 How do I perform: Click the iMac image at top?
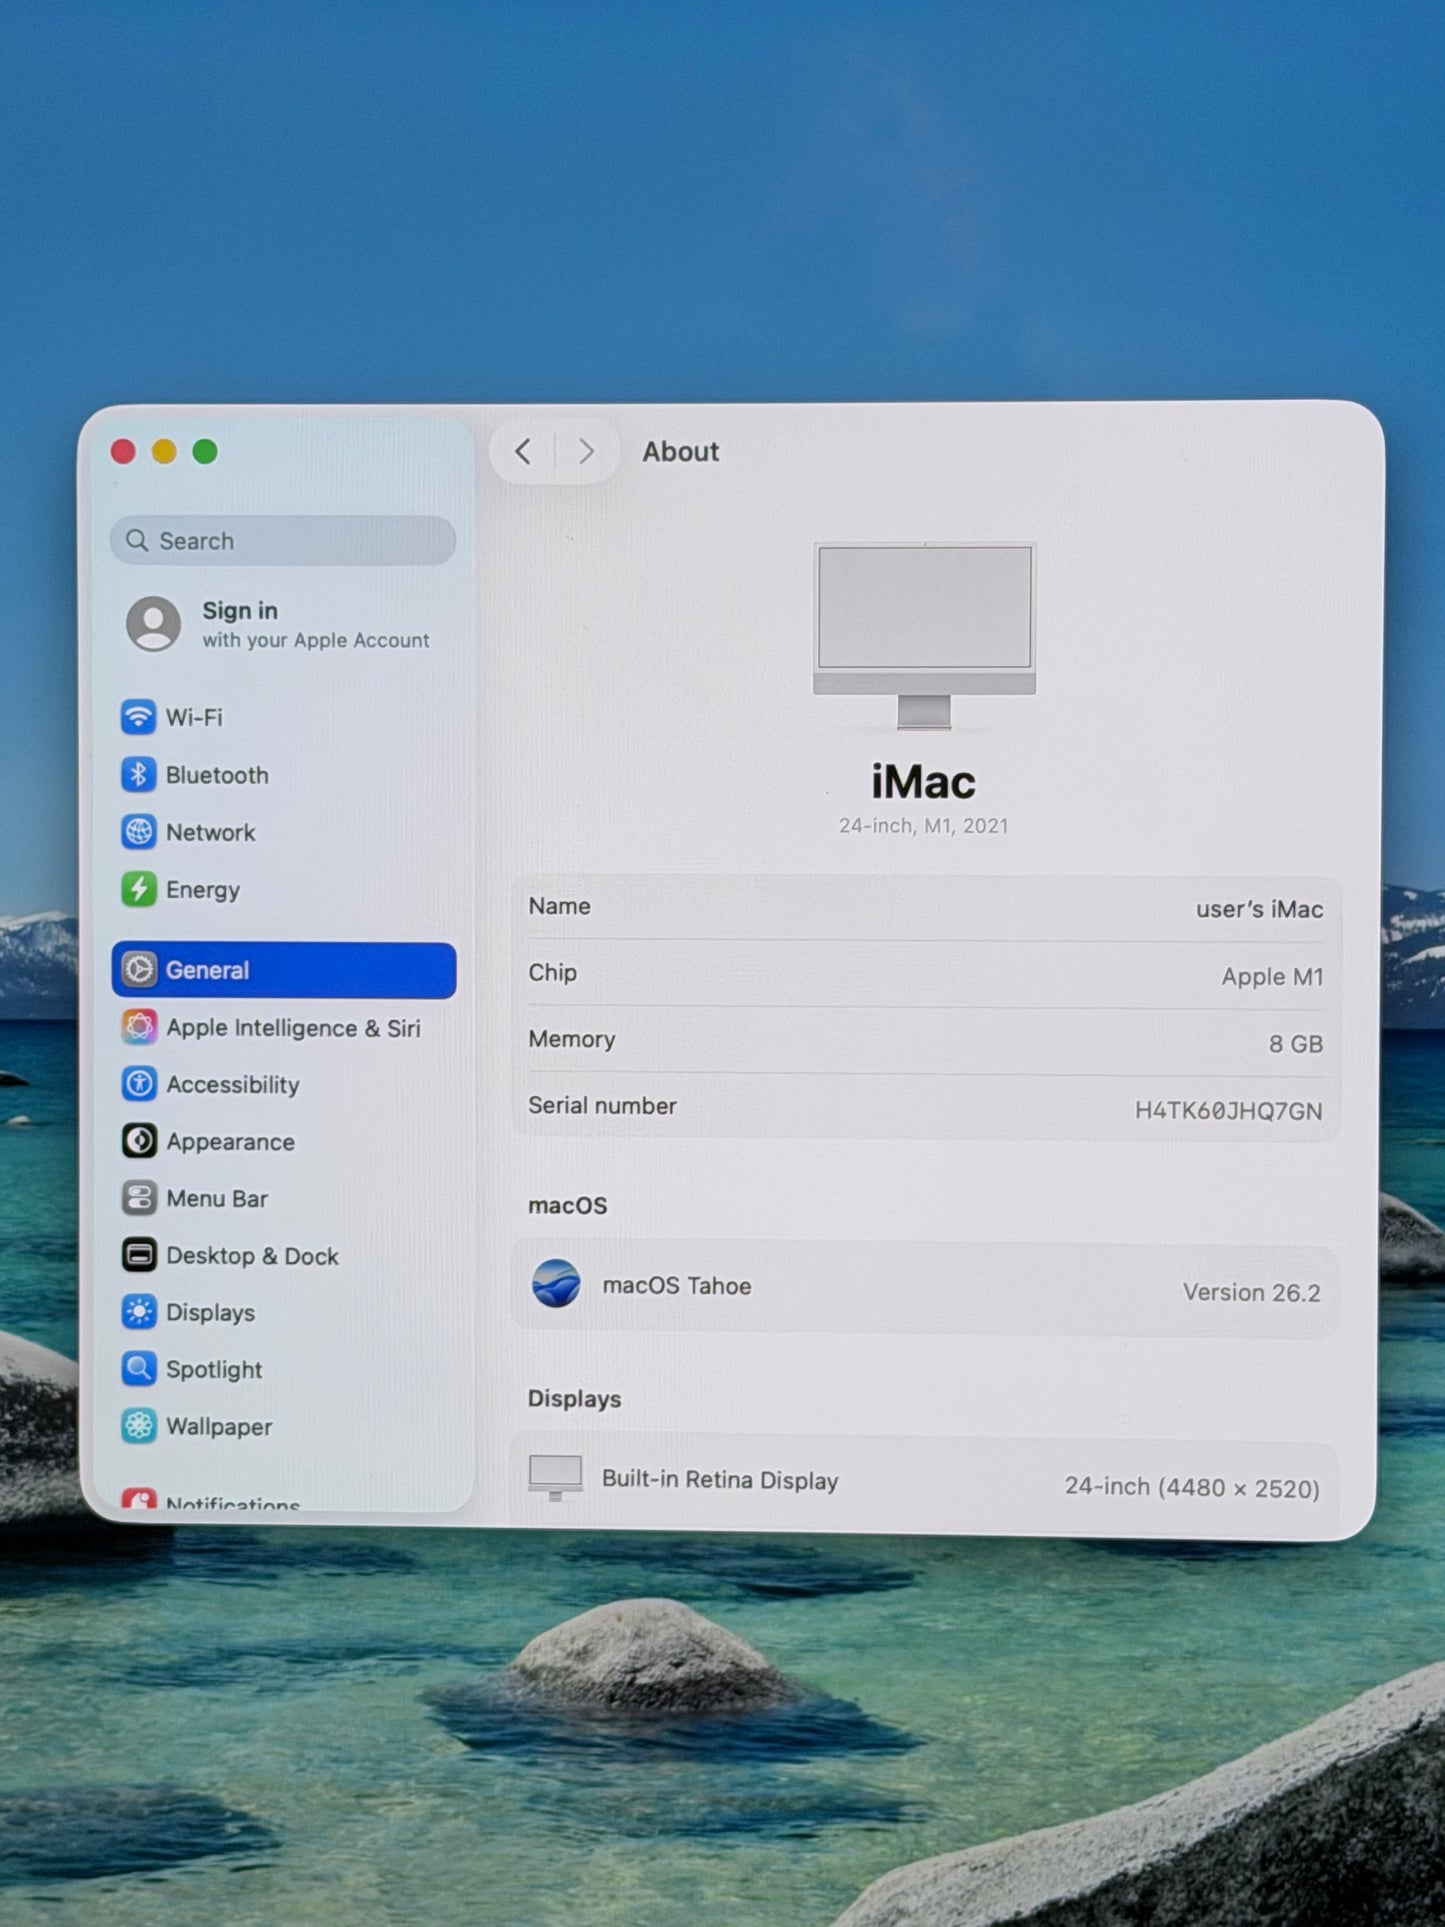click(924, 636)
